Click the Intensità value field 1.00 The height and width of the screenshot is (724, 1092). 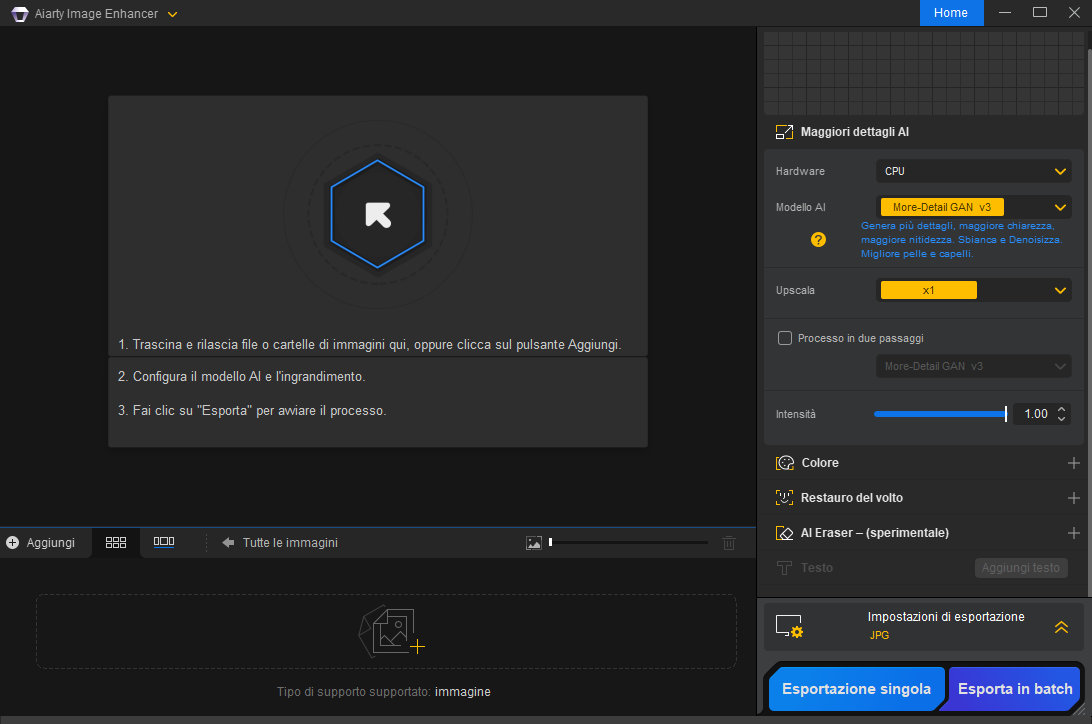[x=1035, y=414]
